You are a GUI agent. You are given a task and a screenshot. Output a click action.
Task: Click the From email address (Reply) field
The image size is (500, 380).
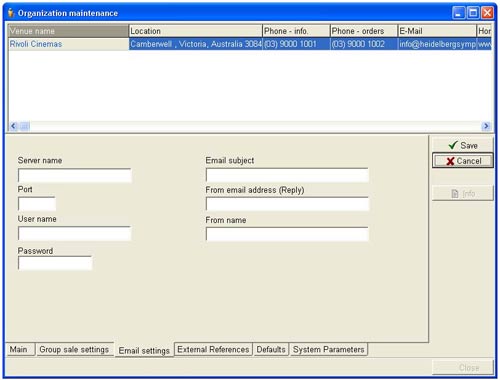point(287,204)
